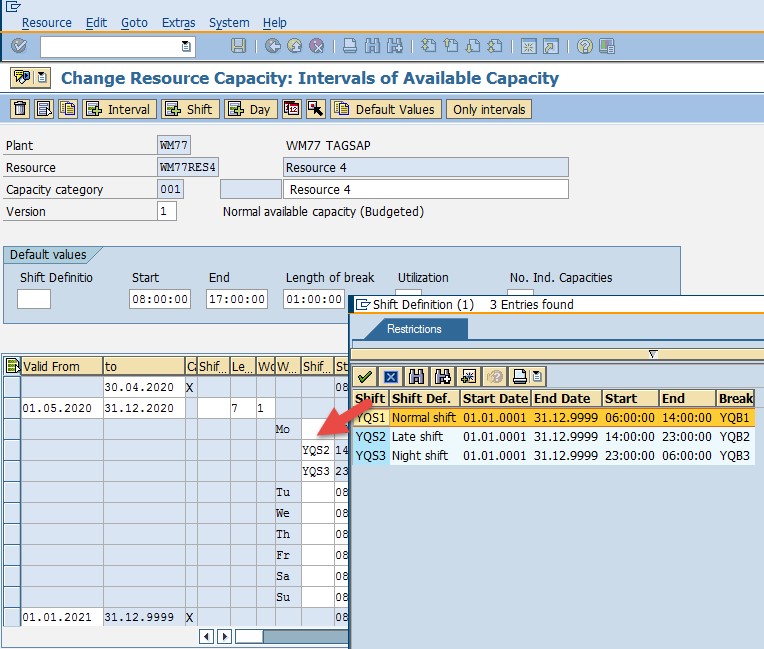Expand the restrictions area using the triangle
This screenshot has width=764, height=649.
pos(653,354)
